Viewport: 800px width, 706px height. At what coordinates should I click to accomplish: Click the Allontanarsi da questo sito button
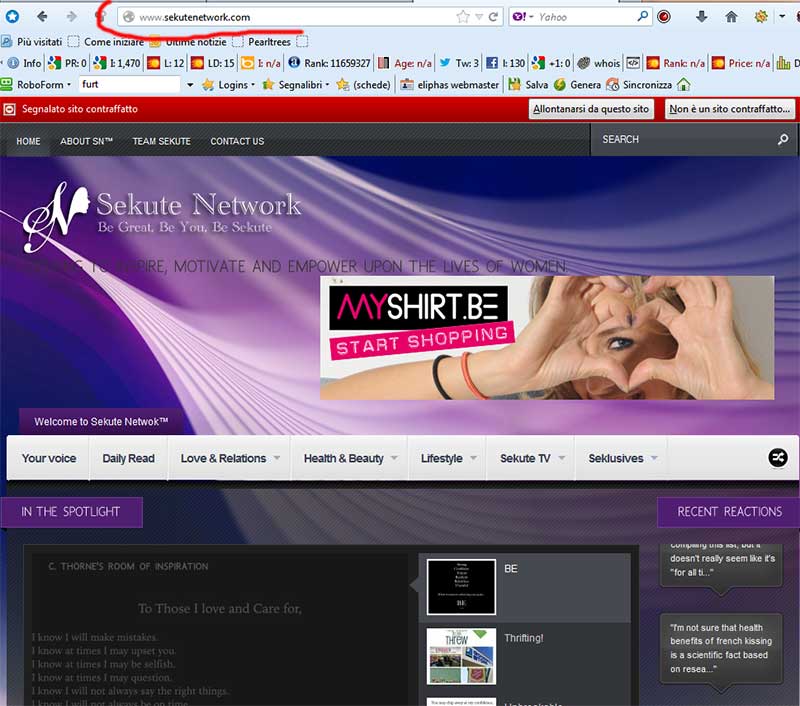pyautogui.click(x=591, y=109)
